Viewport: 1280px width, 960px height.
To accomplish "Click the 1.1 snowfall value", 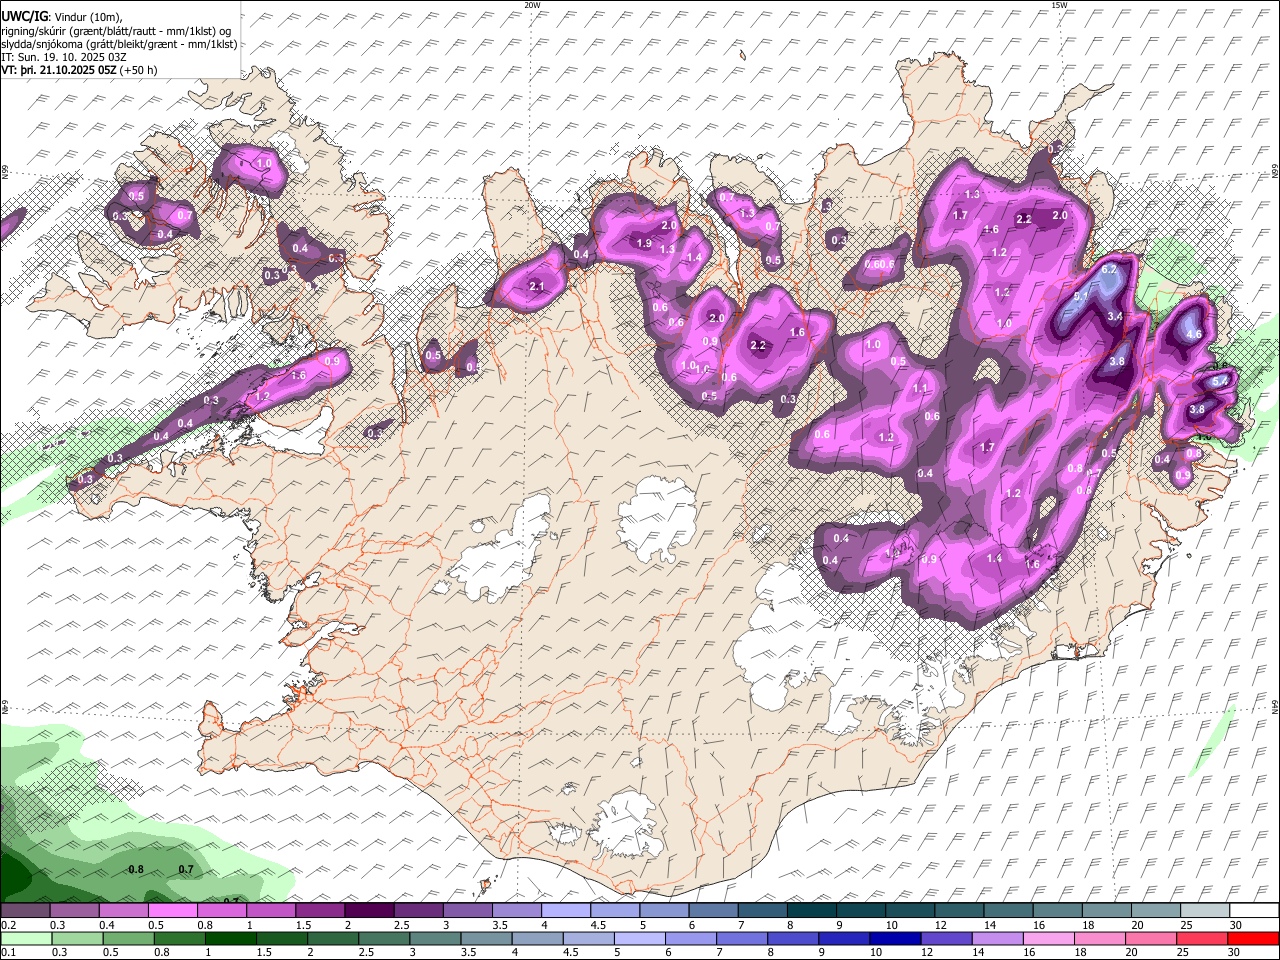I will [921, 388].
